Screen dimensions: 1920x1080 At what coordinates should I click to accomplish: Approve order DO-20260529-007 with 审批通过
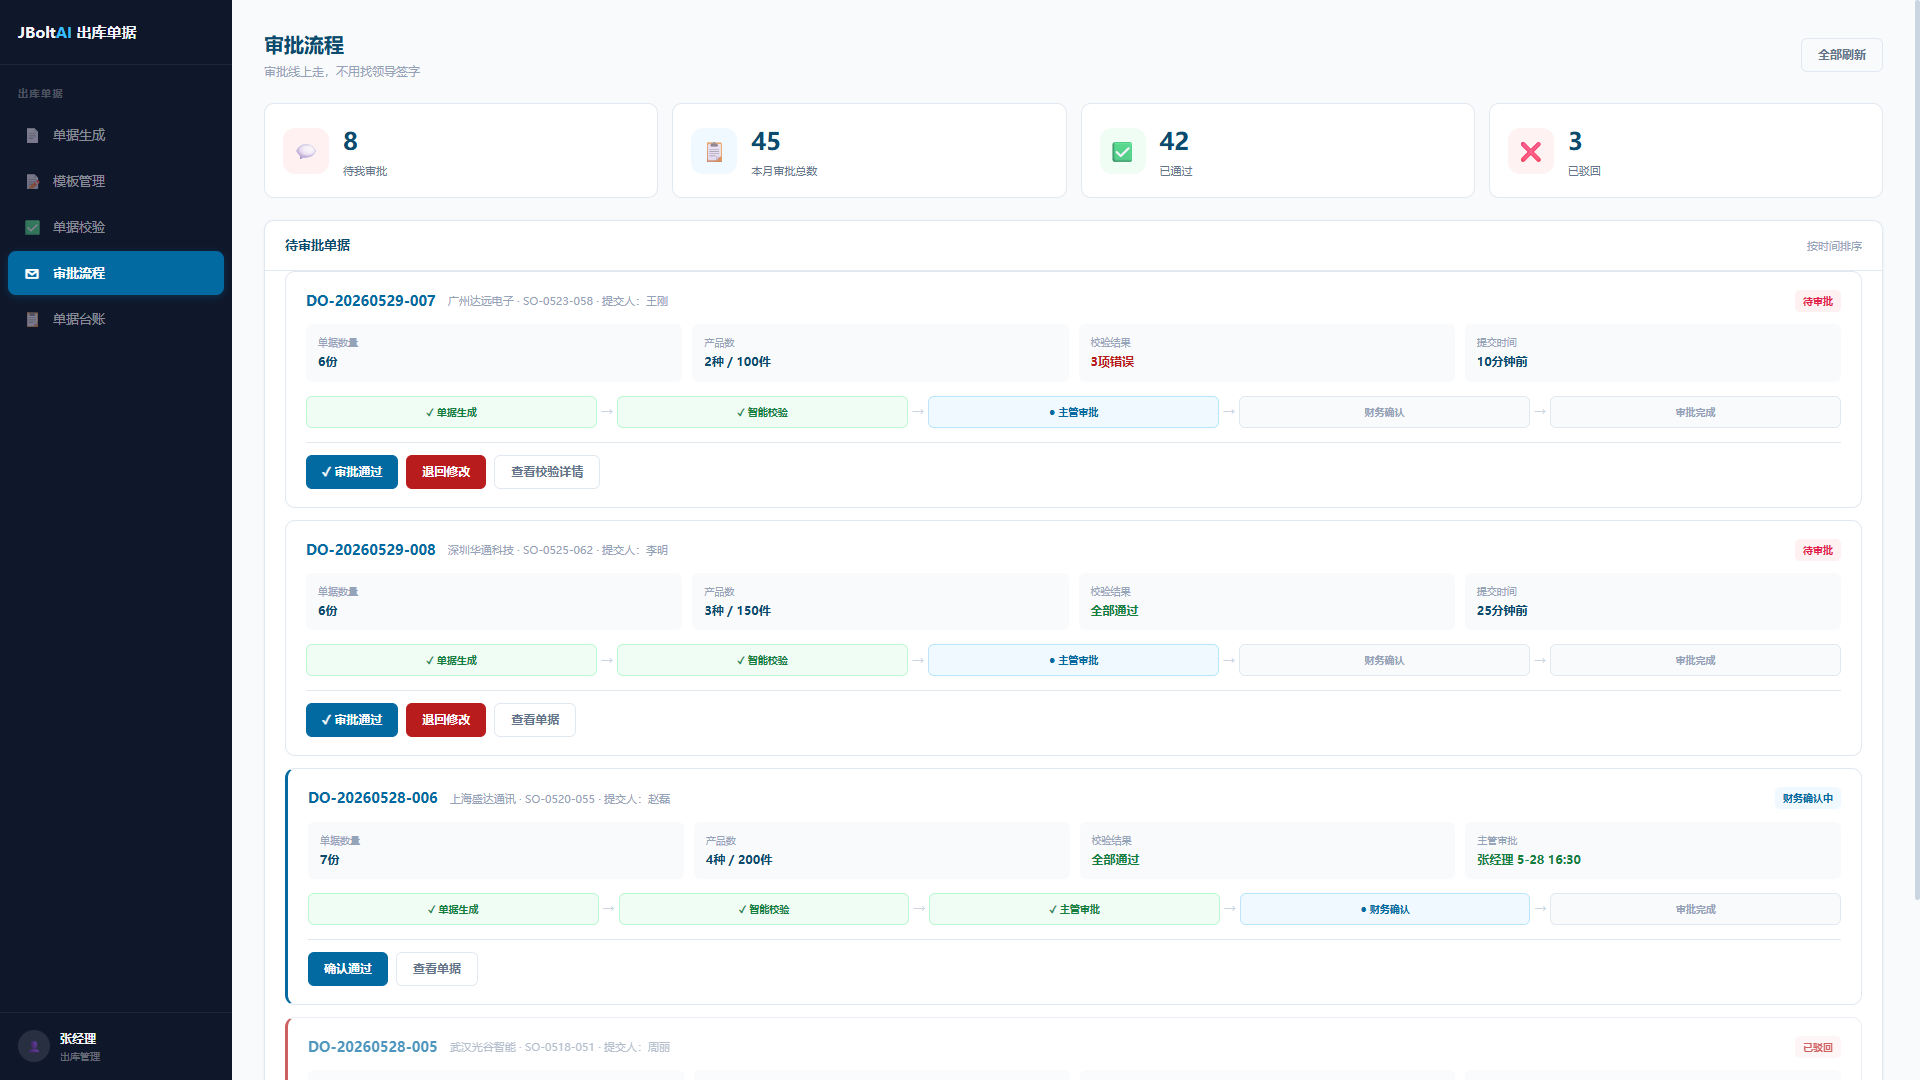pos(352,472)
